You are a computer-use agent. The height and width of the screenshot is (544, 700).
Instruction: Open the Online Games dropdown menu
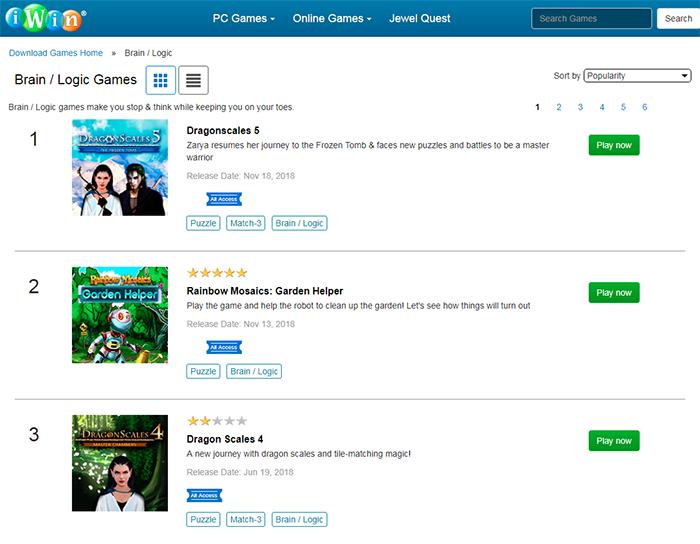click(x=332, y=18)
